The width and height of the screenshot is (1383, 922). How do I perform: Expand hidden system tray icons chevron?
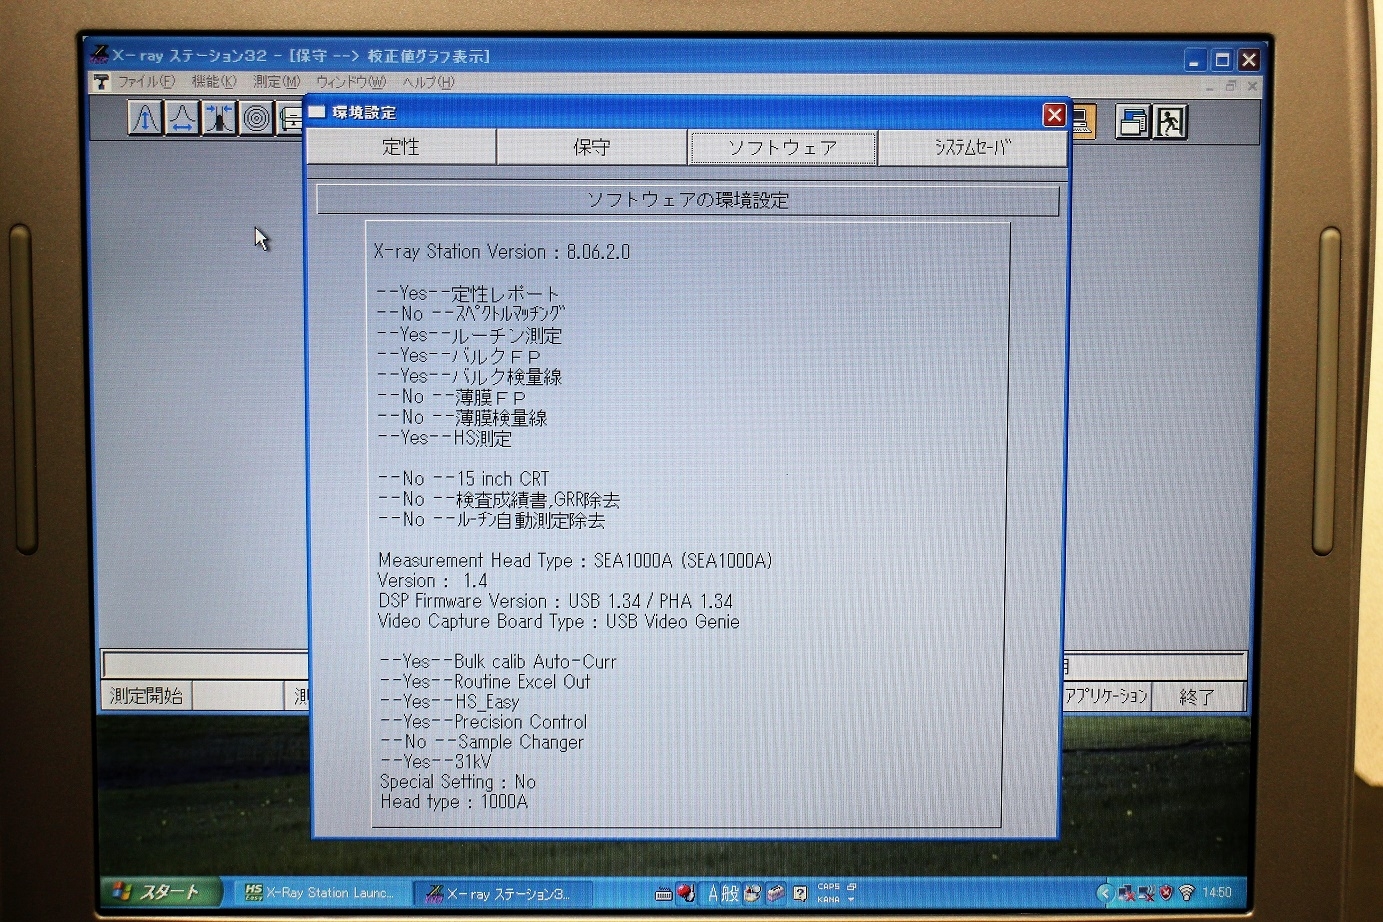point(1104,892)
